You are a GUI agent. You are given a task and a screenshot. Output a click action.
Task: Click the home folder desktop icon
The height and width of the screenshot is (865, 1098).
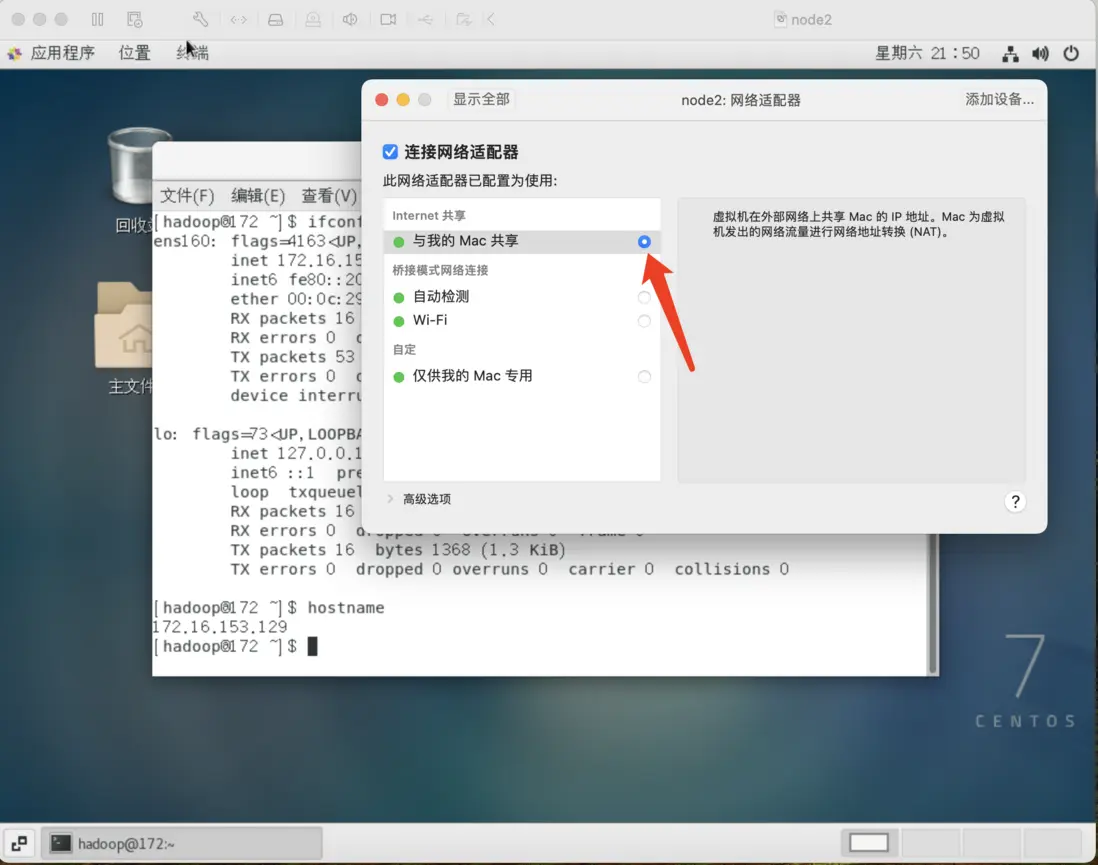(125, 326)
